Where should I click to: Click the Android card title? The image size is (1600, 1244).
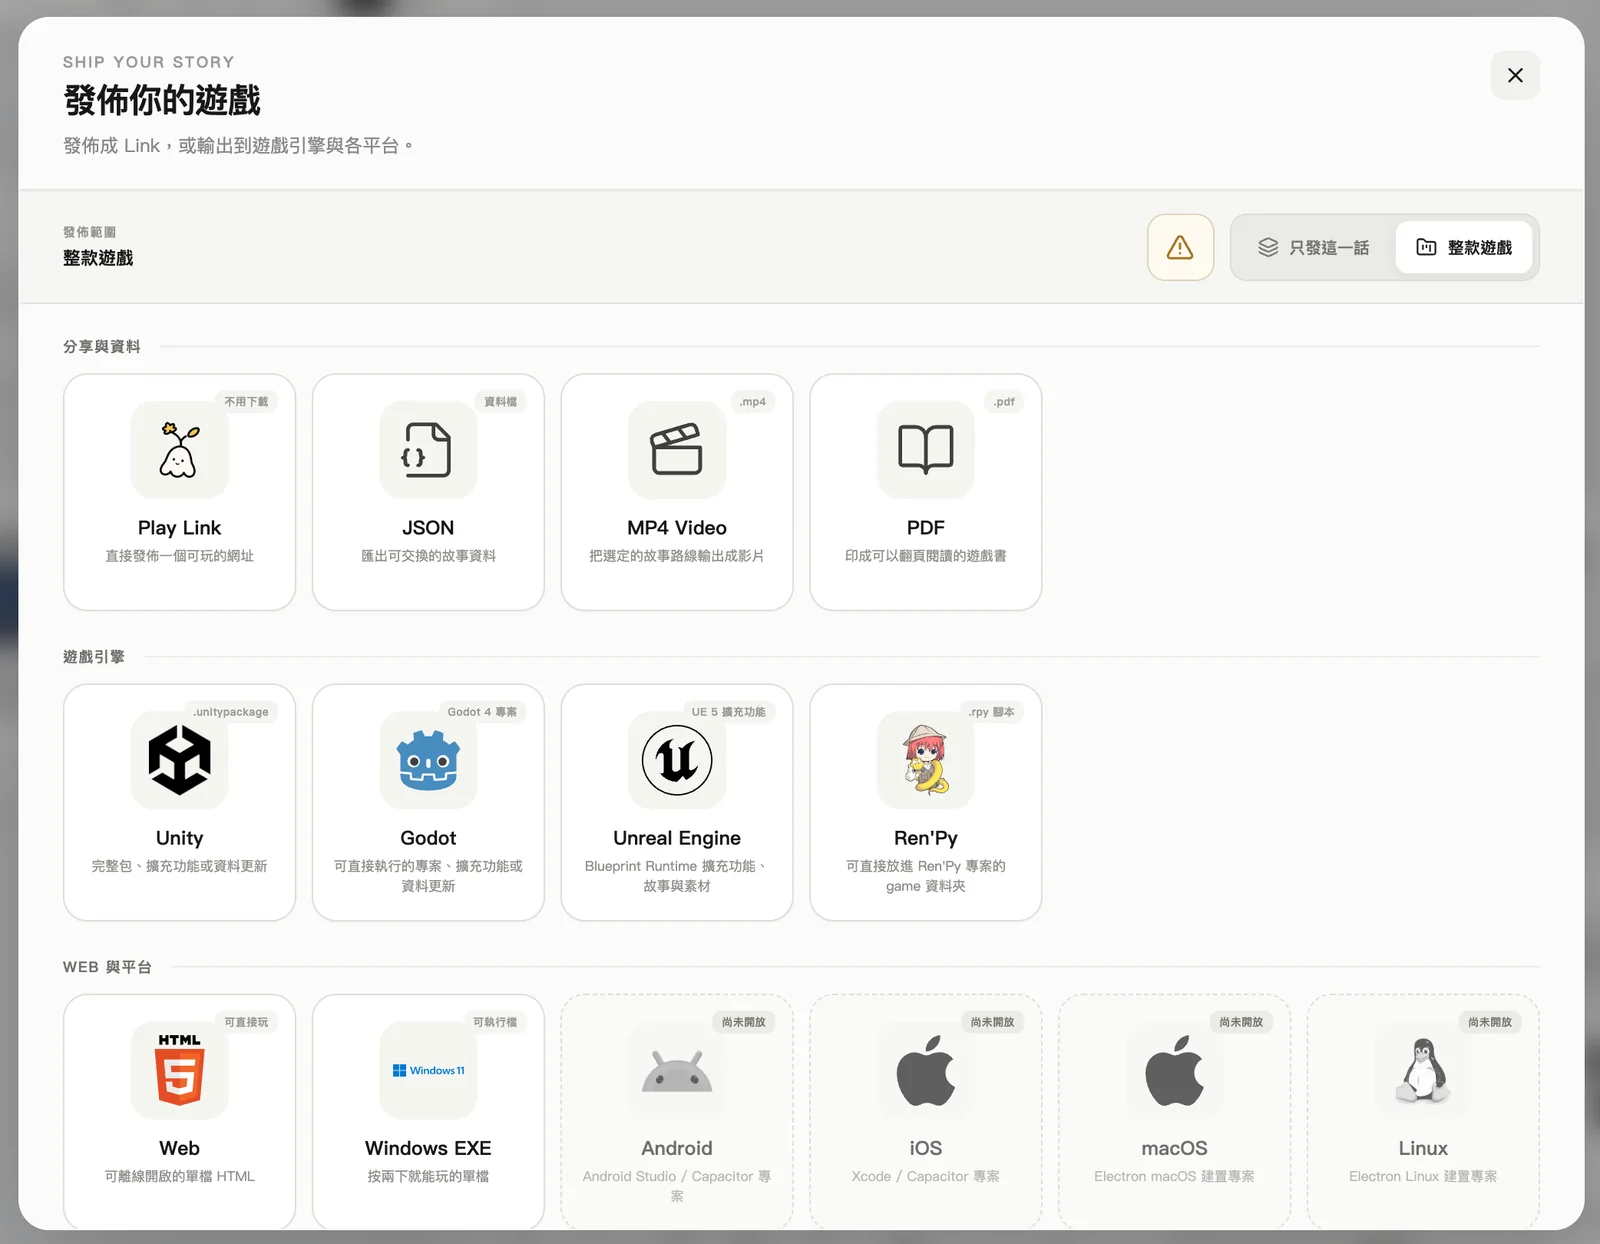[x=677, y=1148]
